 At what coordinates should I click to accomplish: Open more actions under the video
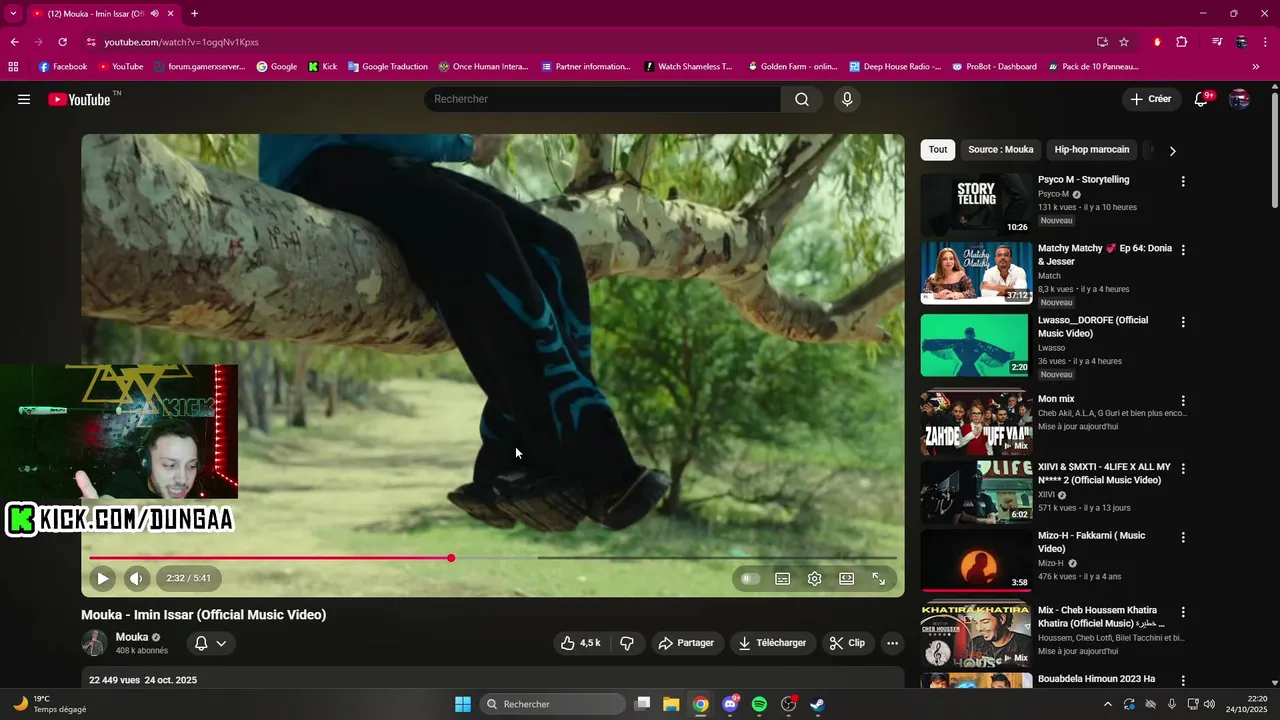[892, 643]
